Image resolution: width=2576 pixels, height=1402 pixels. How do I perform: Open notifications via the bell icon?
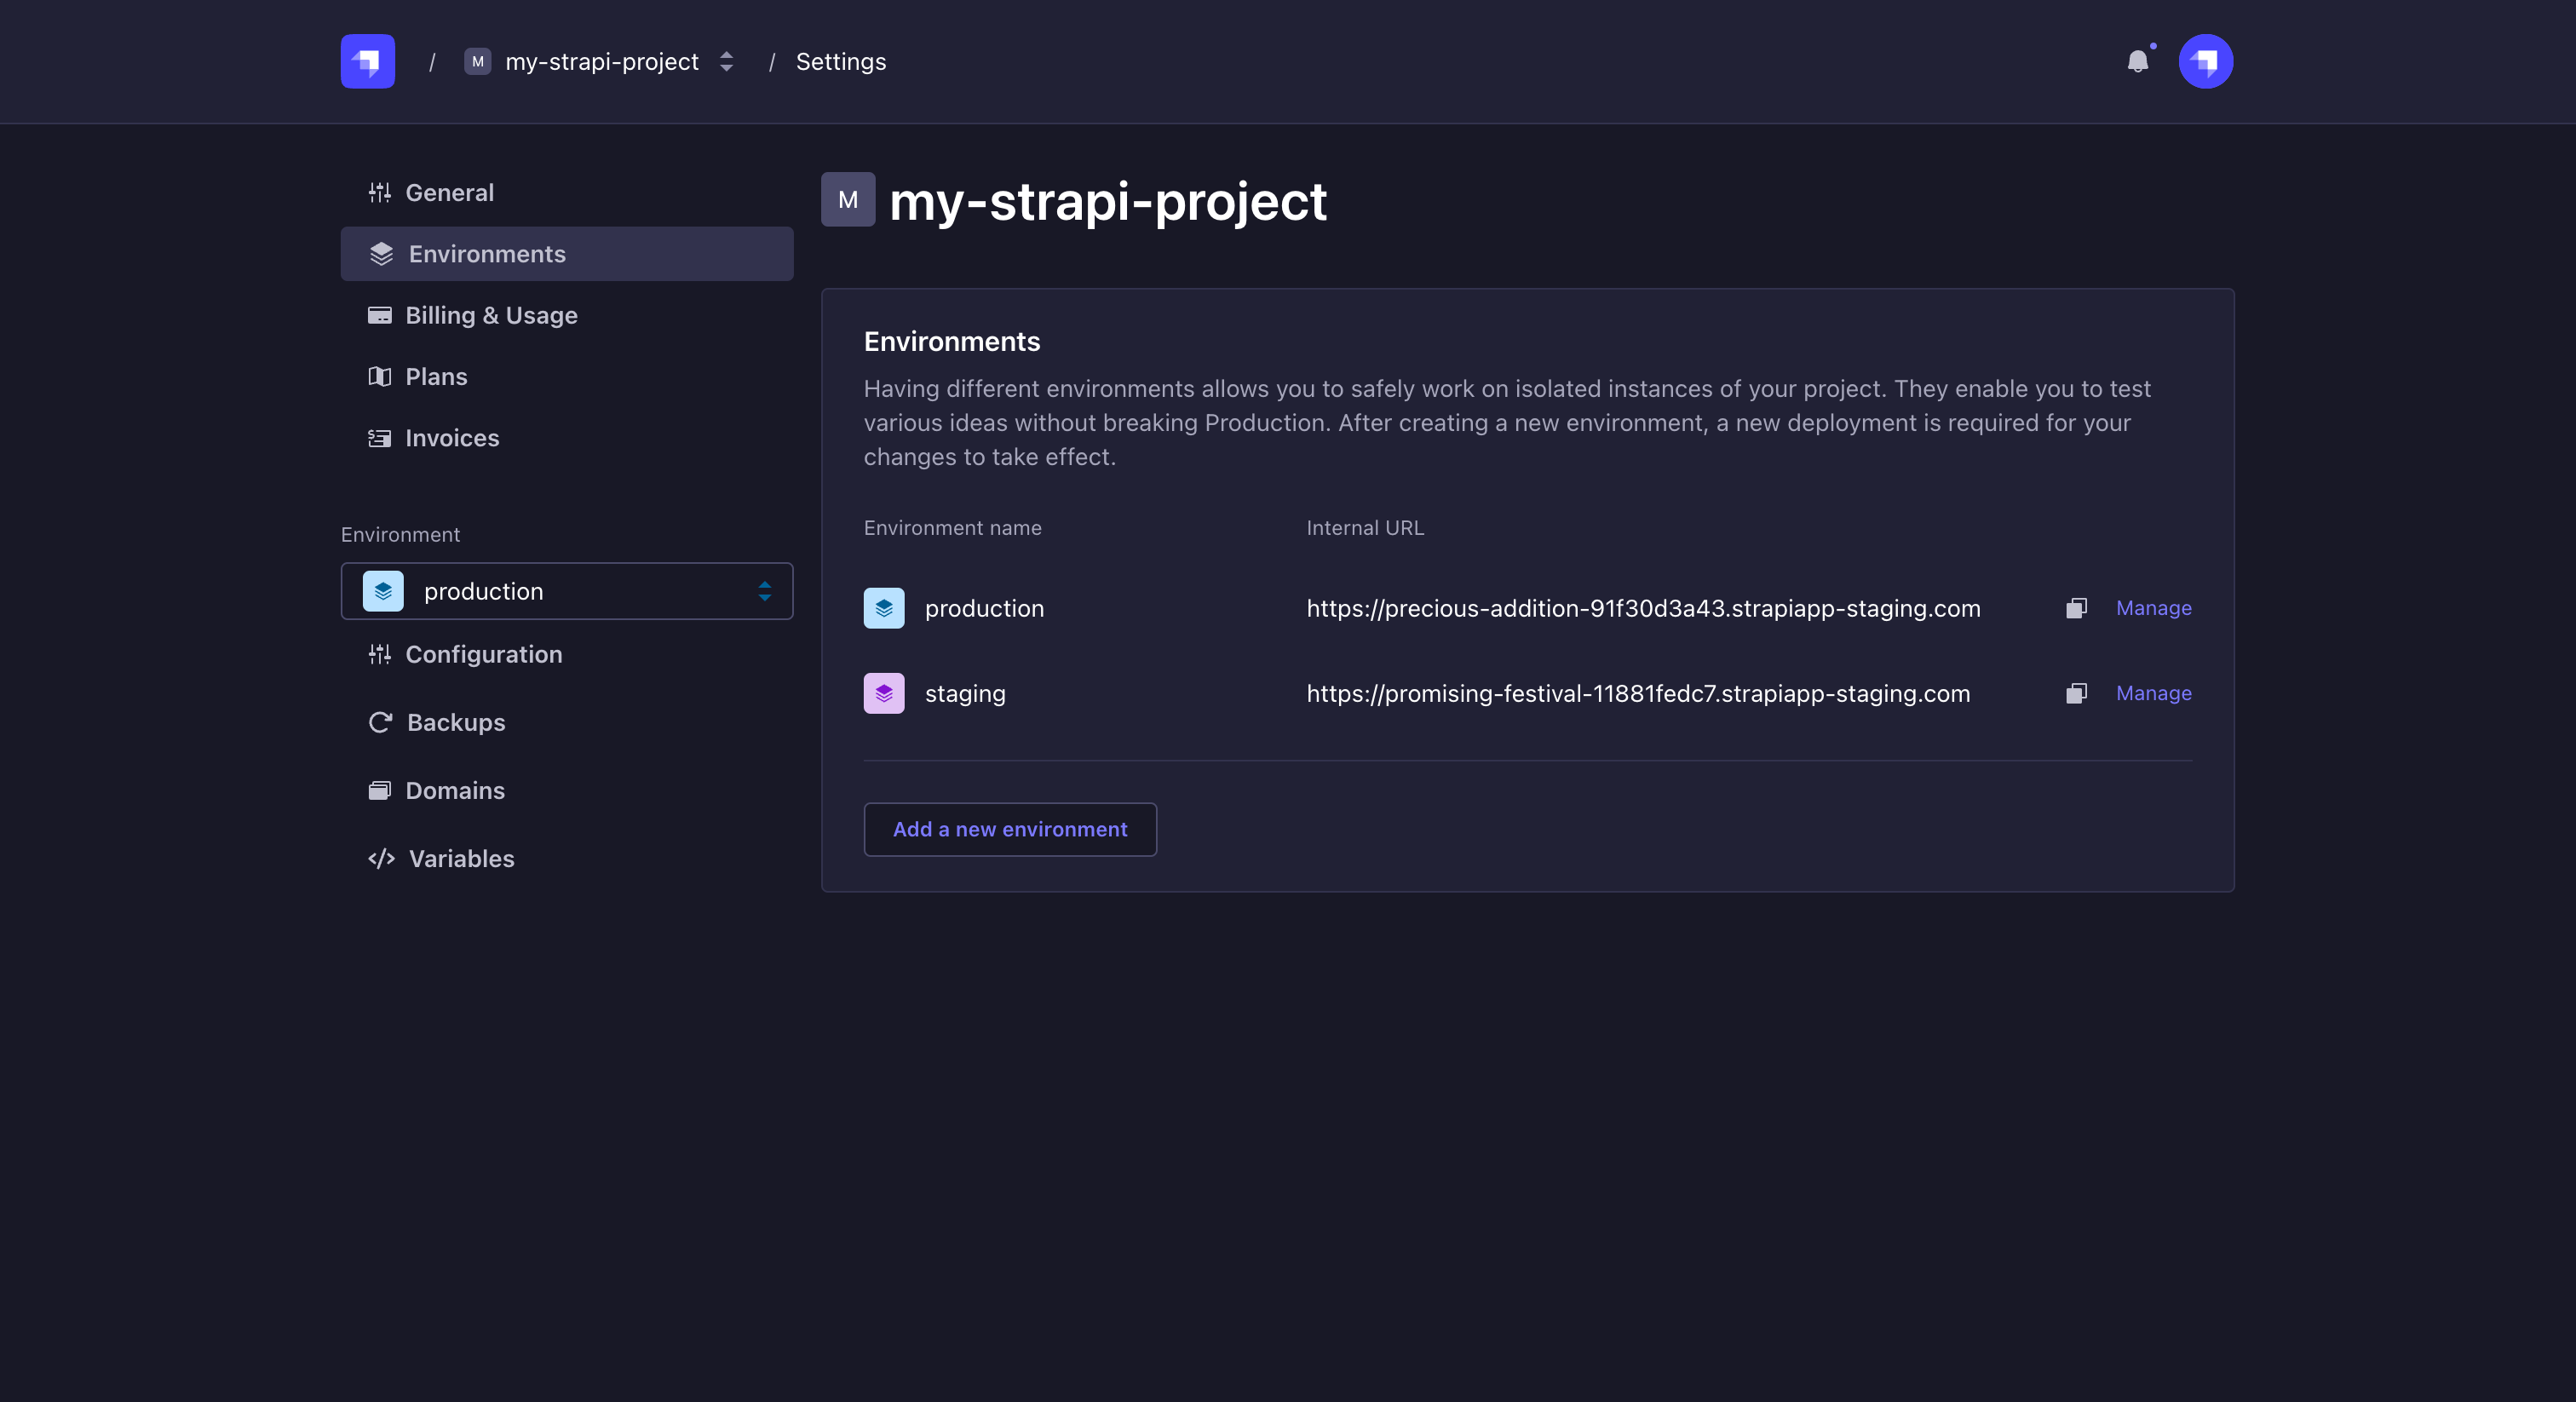pyautogui.click(x=2139, y=62)
